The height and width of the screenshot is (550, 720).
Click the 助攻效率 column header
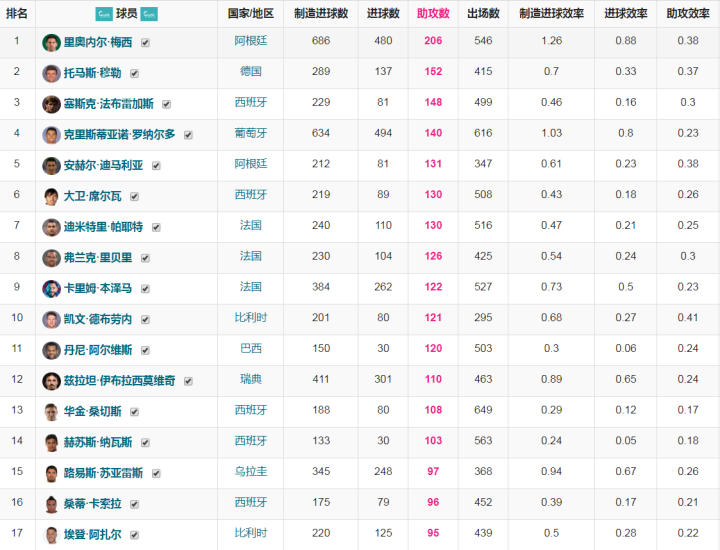click(x=688, y=14)
